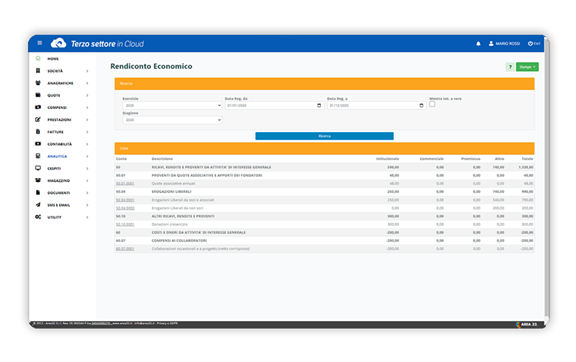Click the Descrizione column header
Screen dimensions: 576x362
[162, 159]
